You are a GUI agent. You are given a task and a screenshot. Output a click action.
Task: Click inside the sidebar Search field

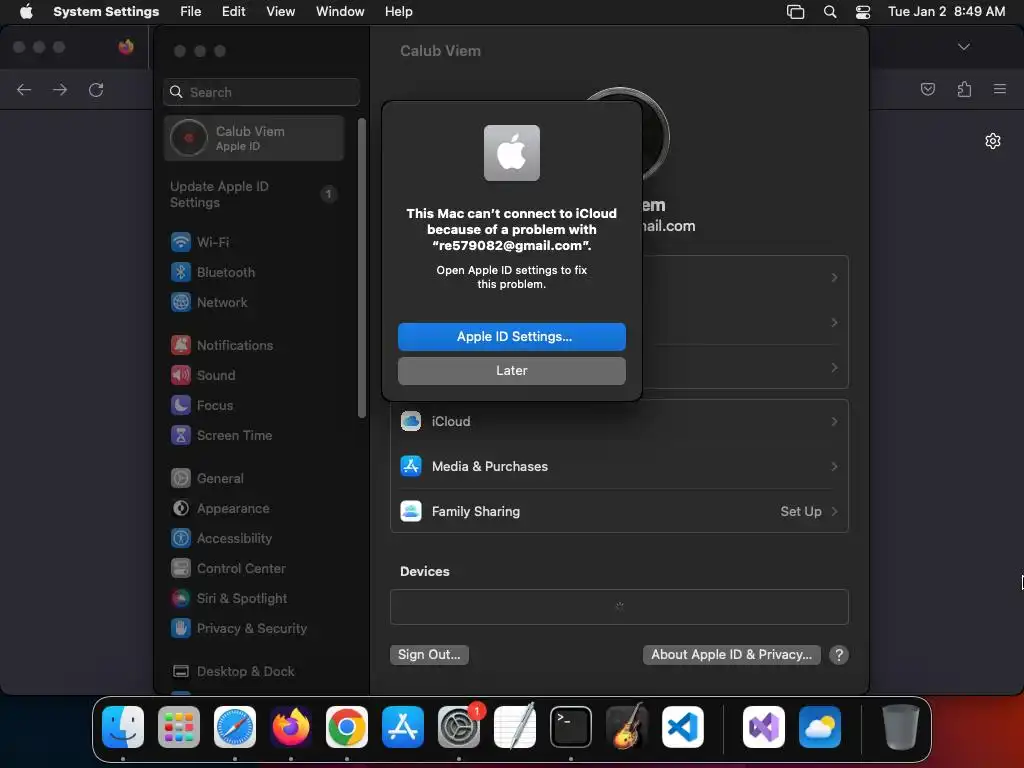tap(261, 92)
